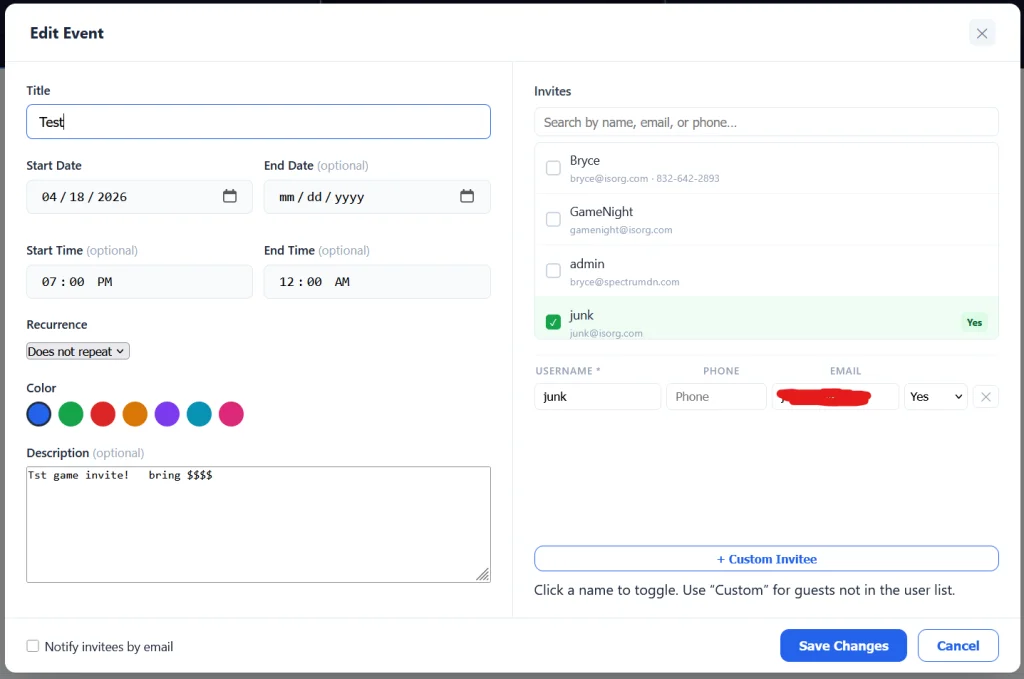The image size is (1024, 679).
Task: Click Save Changes button
Action: point(843,646)
